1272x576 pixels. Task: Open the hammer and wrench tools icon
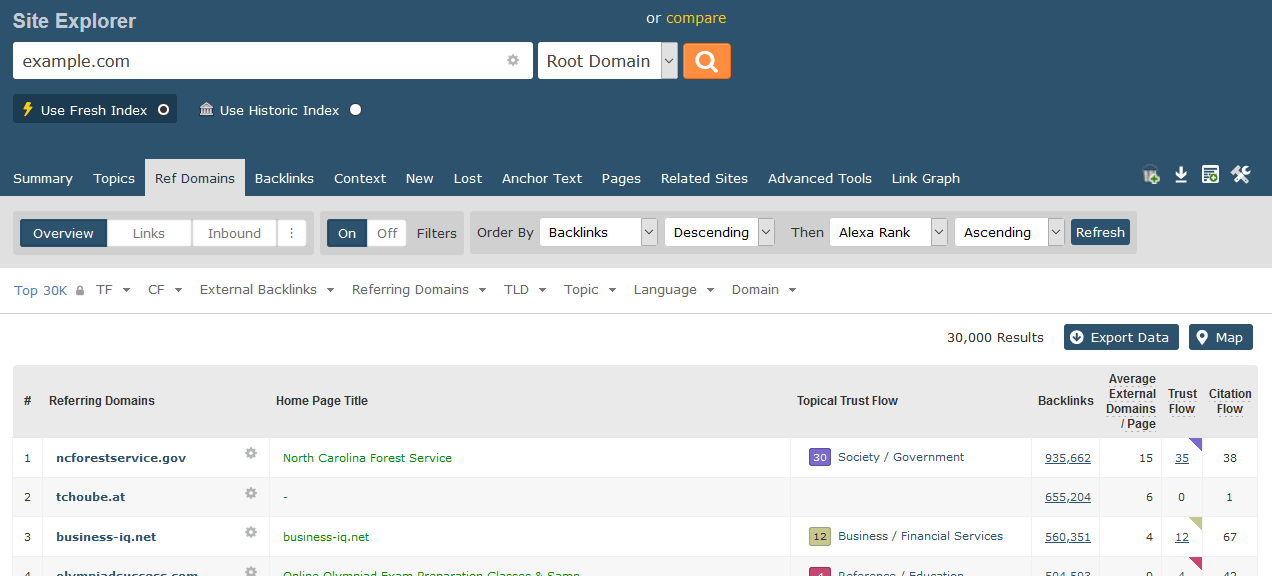(1241, 175)
